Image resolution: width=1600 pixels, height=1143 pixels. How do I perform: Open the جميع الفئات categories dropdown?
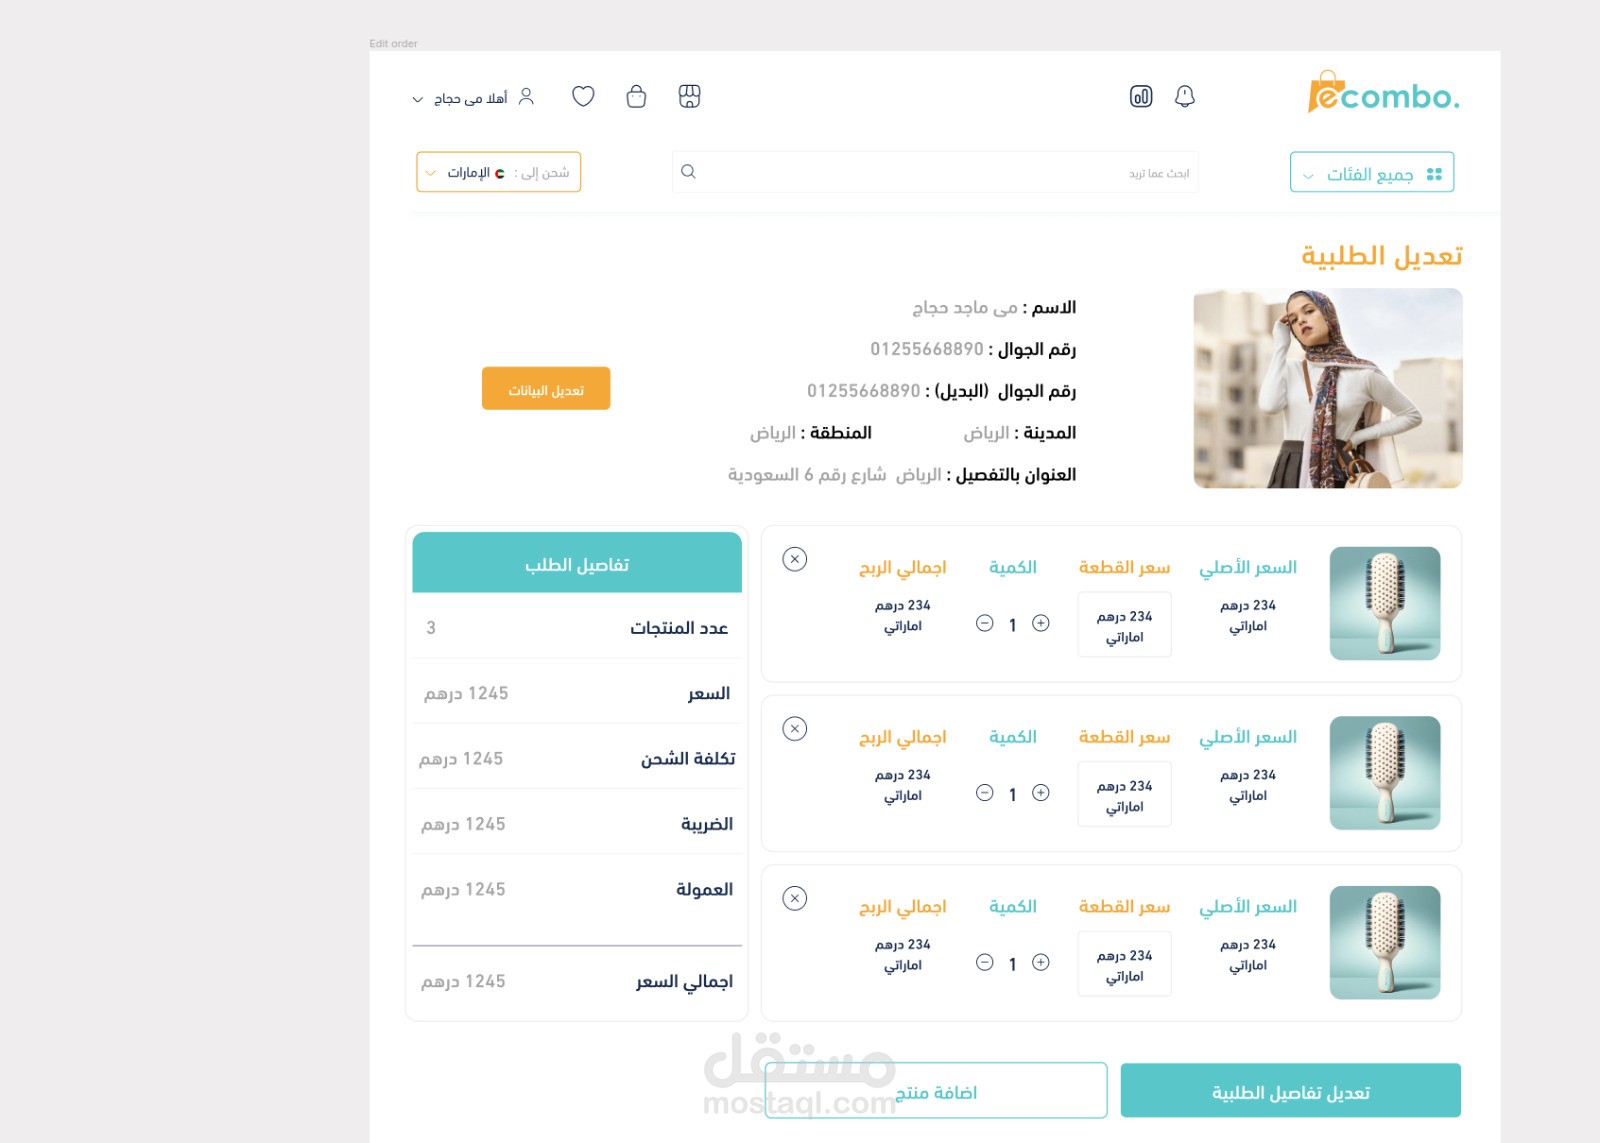pos(1371,172)
